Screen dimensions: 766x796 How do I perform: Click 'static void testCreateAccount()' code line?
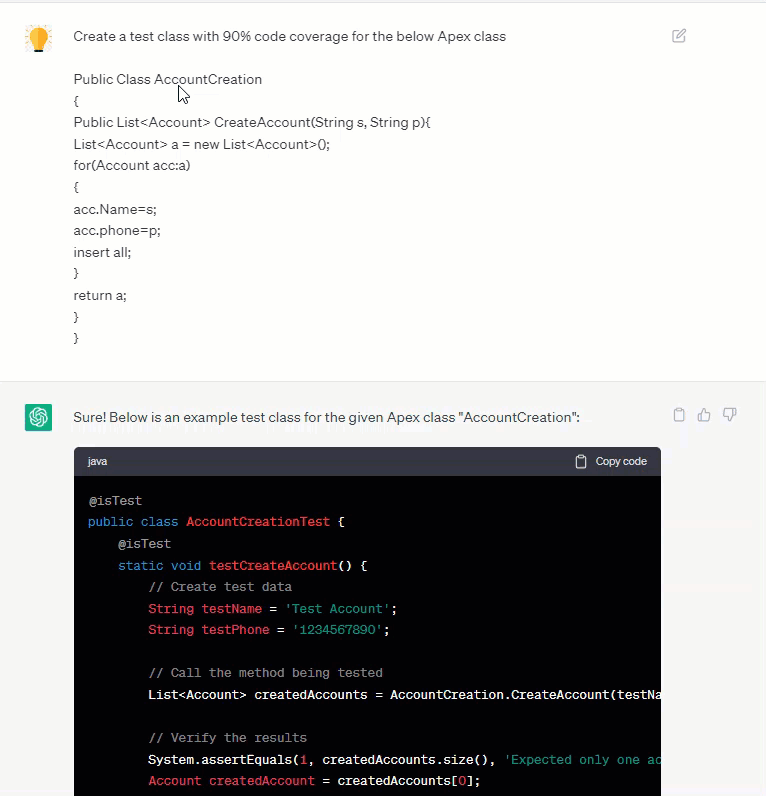243,566
